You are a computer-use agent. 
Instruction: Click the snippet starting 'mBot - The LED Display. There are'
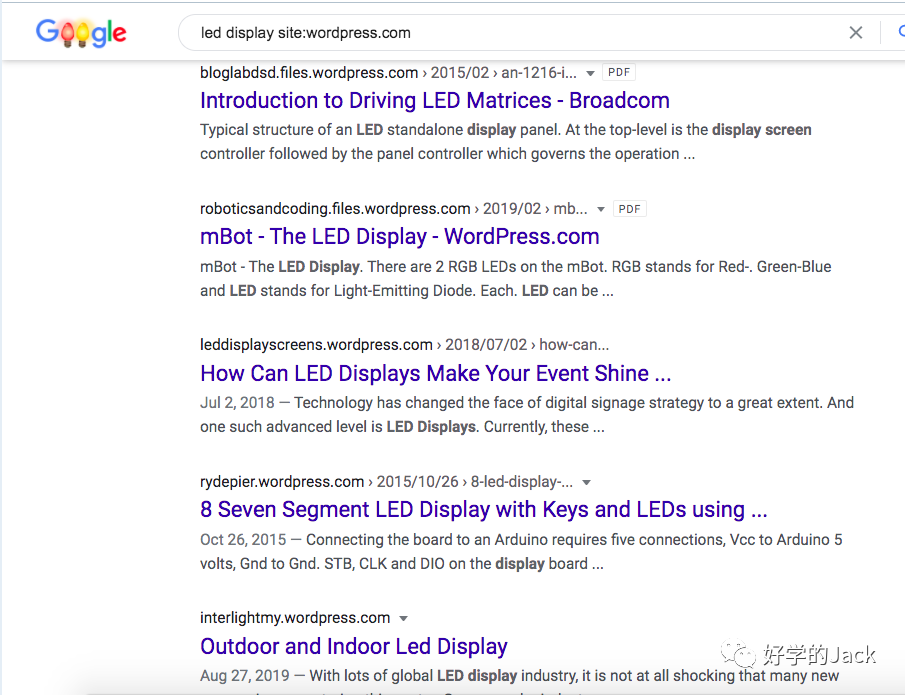[x=515, y=279]
